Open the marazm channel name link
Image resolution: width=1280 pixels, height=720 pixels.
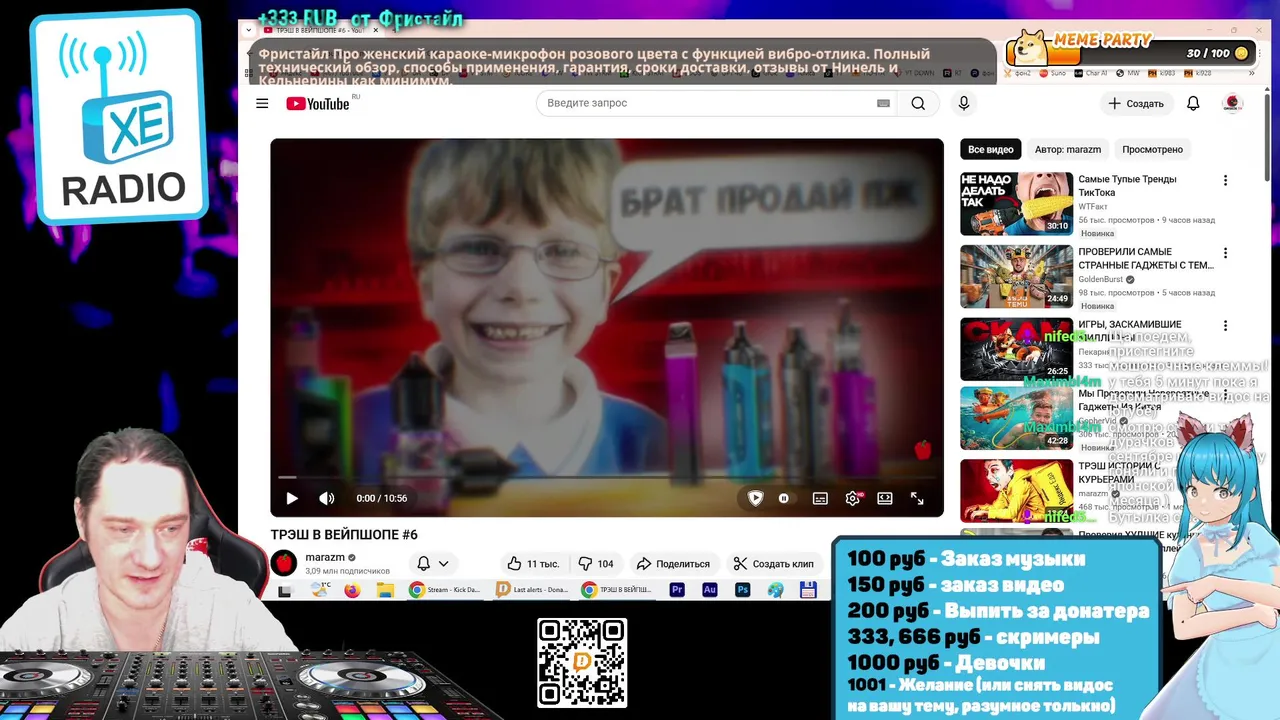click(325, 557)
